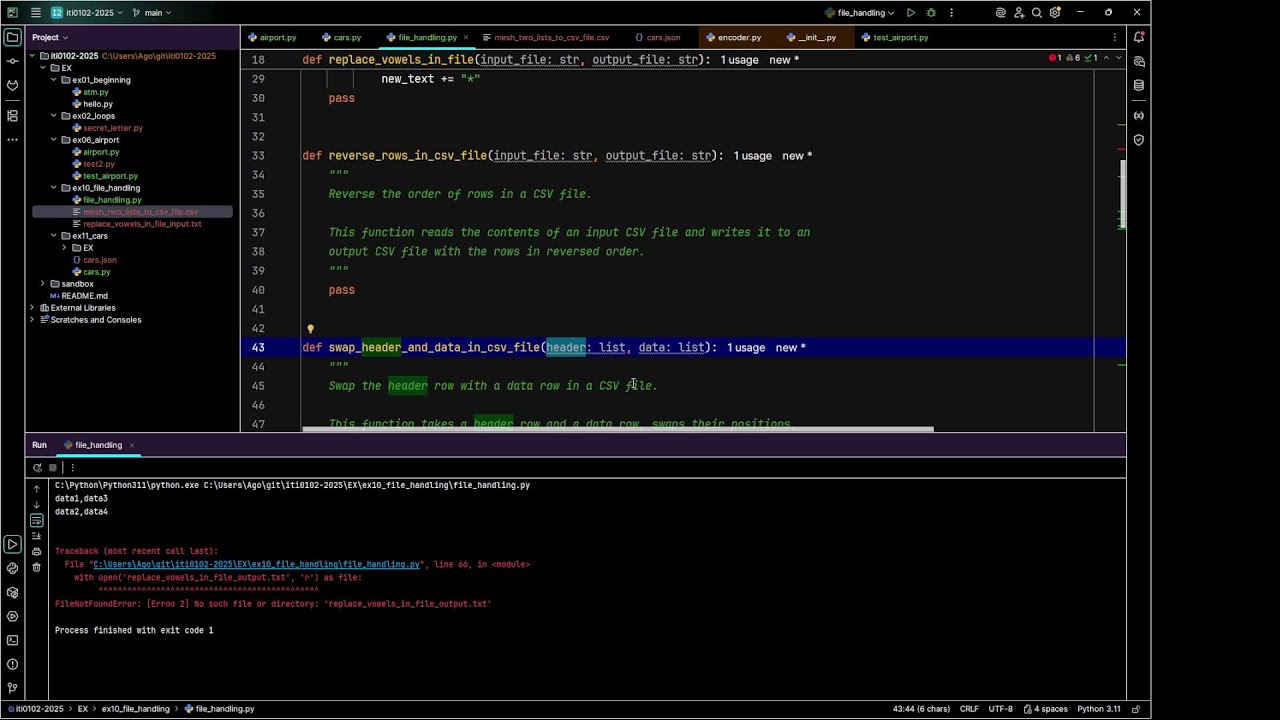Open the Structure tool window
The width and height of the screenshot is (1280, 720).
point(12,116)
